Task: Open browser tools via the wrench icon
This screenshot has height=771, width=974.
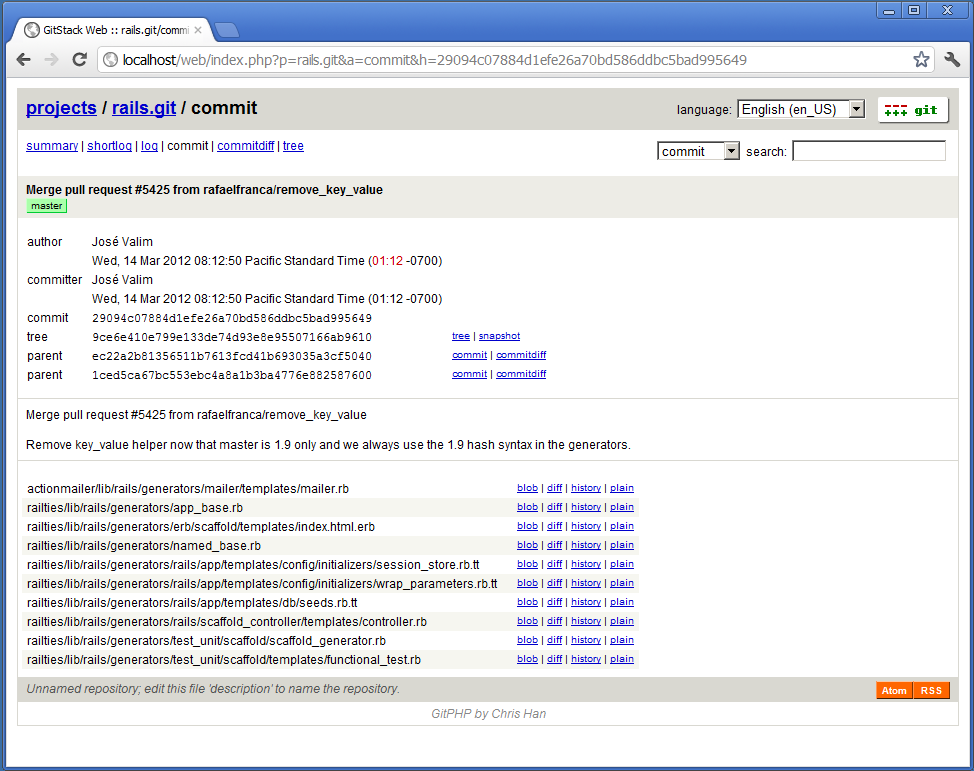Action: click(x=951, y=59)
